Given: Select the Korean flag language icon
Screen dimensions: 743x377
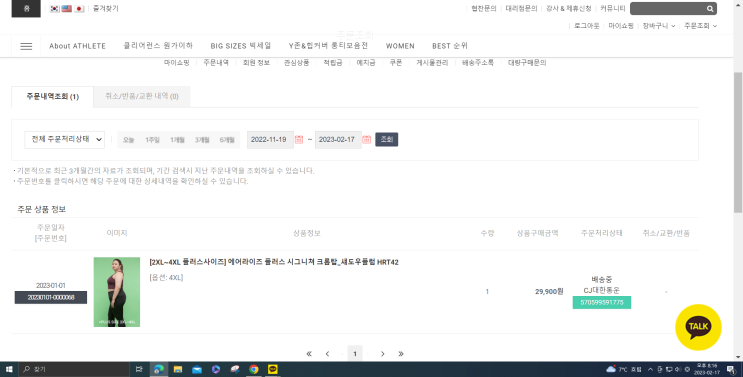Looking at the screenshot, I should click(54, 9).
